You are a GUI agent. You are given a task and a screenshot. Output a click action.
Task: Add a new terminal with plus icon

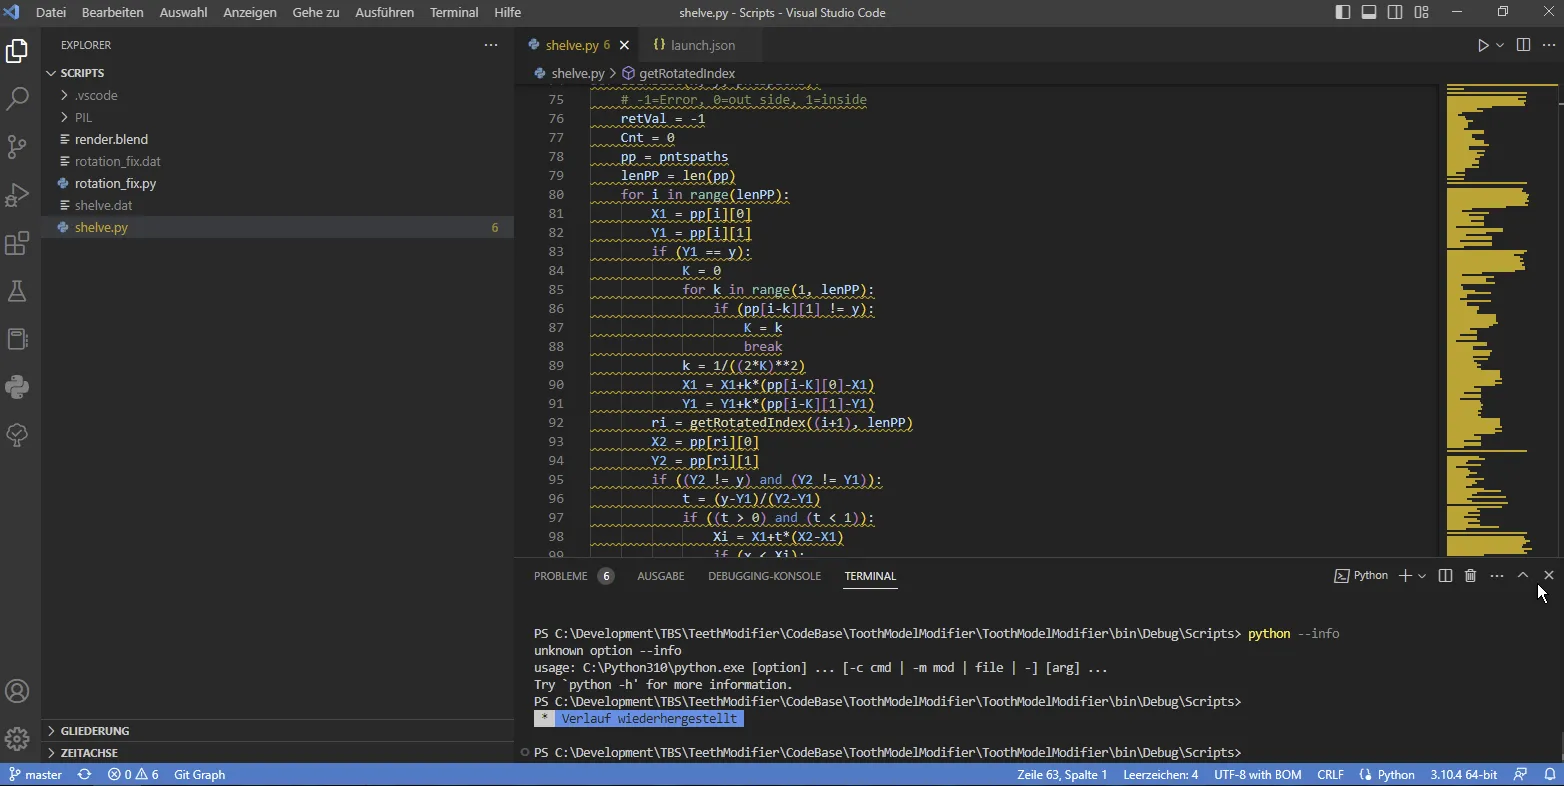[1405, 576]
